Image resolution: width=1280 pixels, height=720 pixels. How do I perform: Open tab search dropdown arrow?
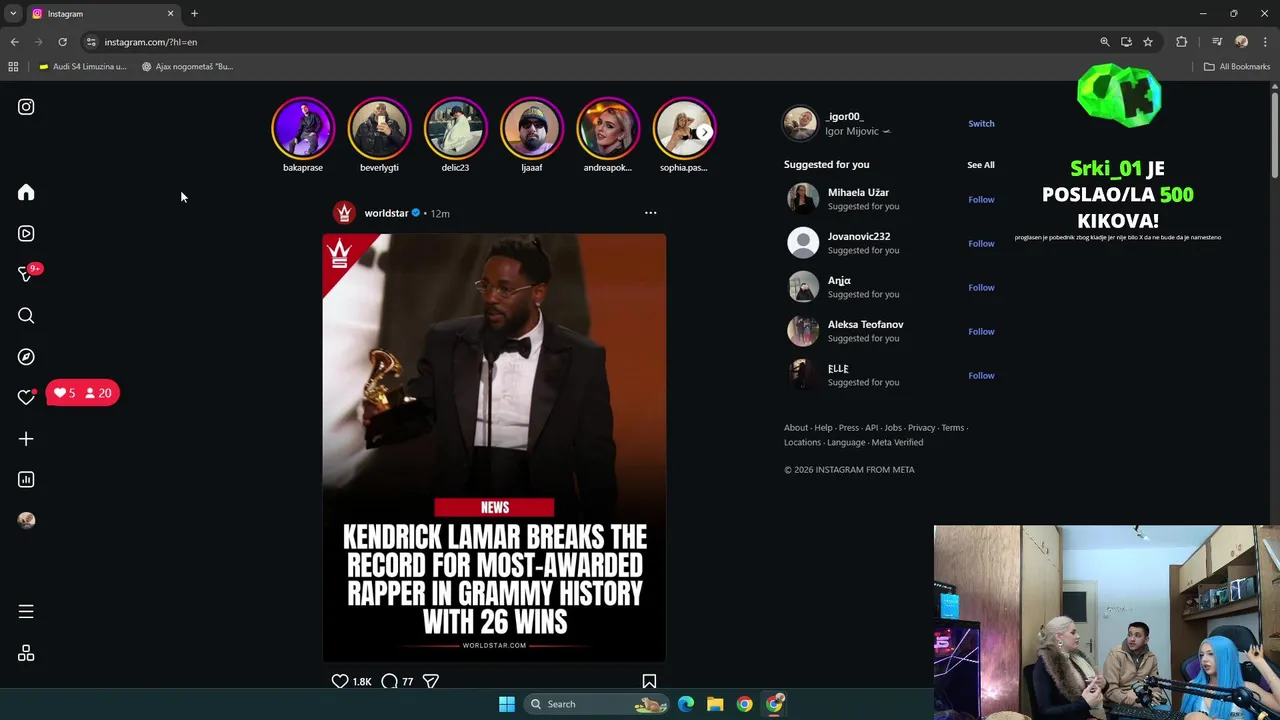point(13,14)
